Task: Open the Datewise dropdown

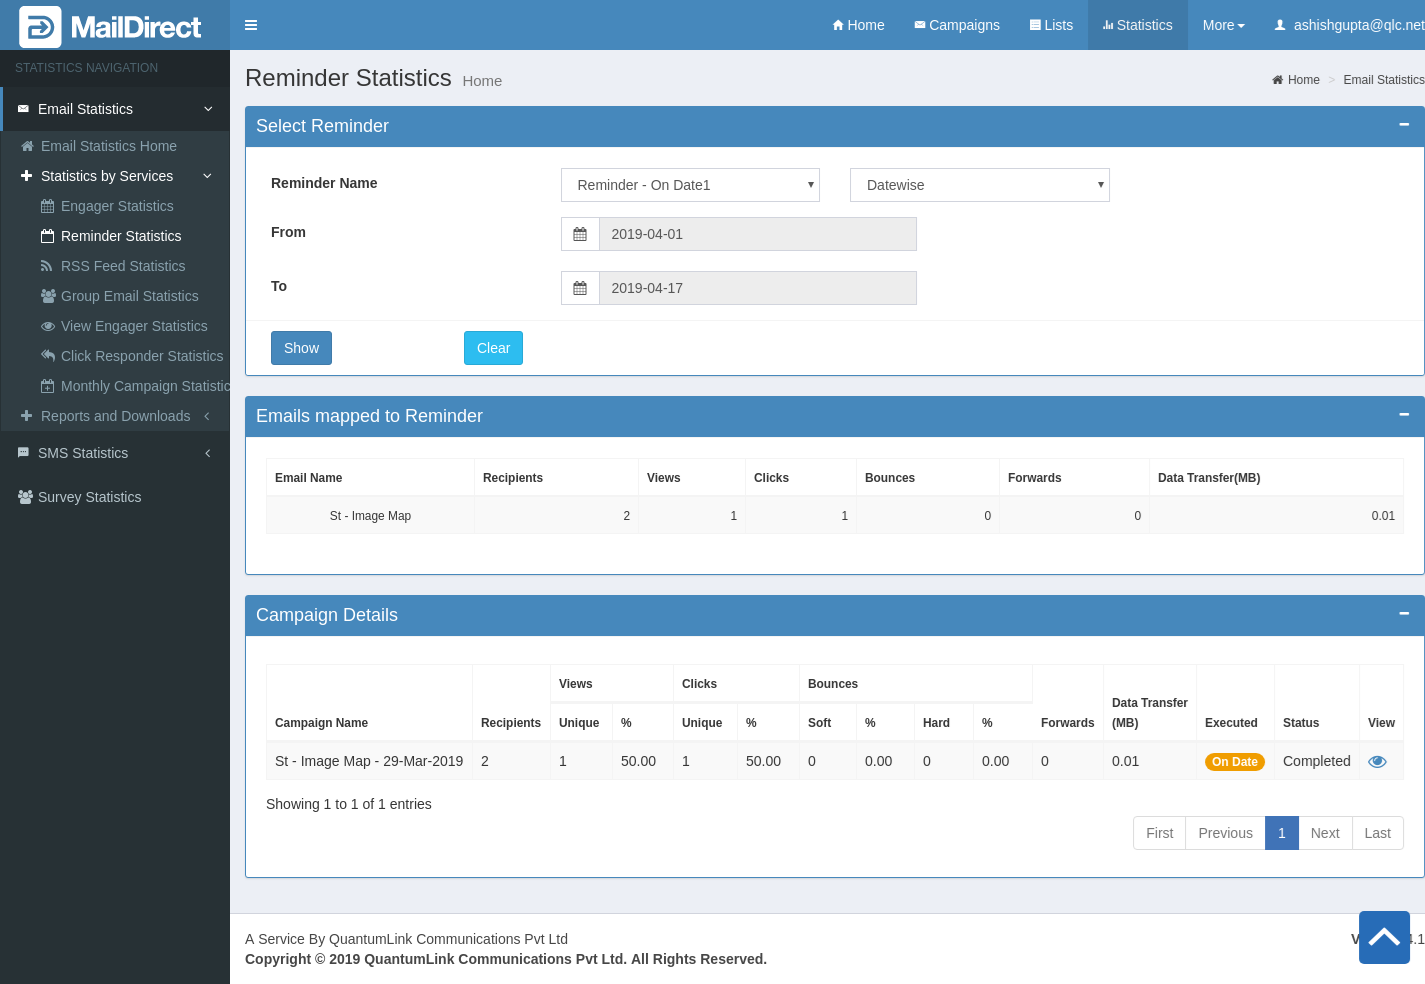Action: [979, 185]
